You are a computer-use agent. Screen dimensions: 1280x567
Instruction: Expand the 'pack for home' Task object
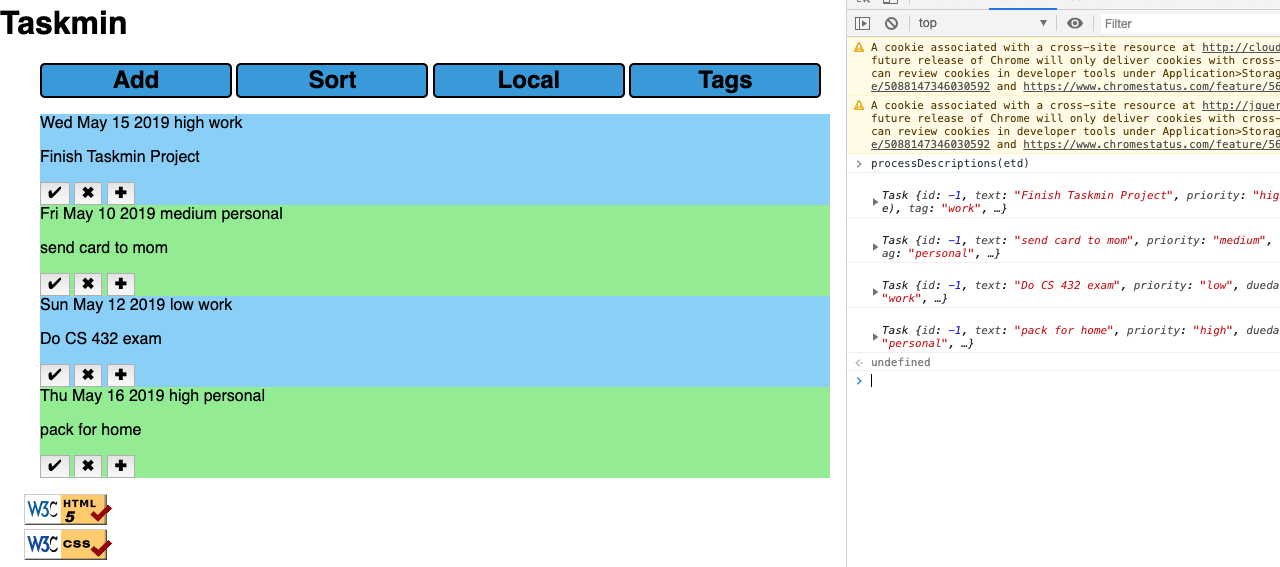point(875,337)
